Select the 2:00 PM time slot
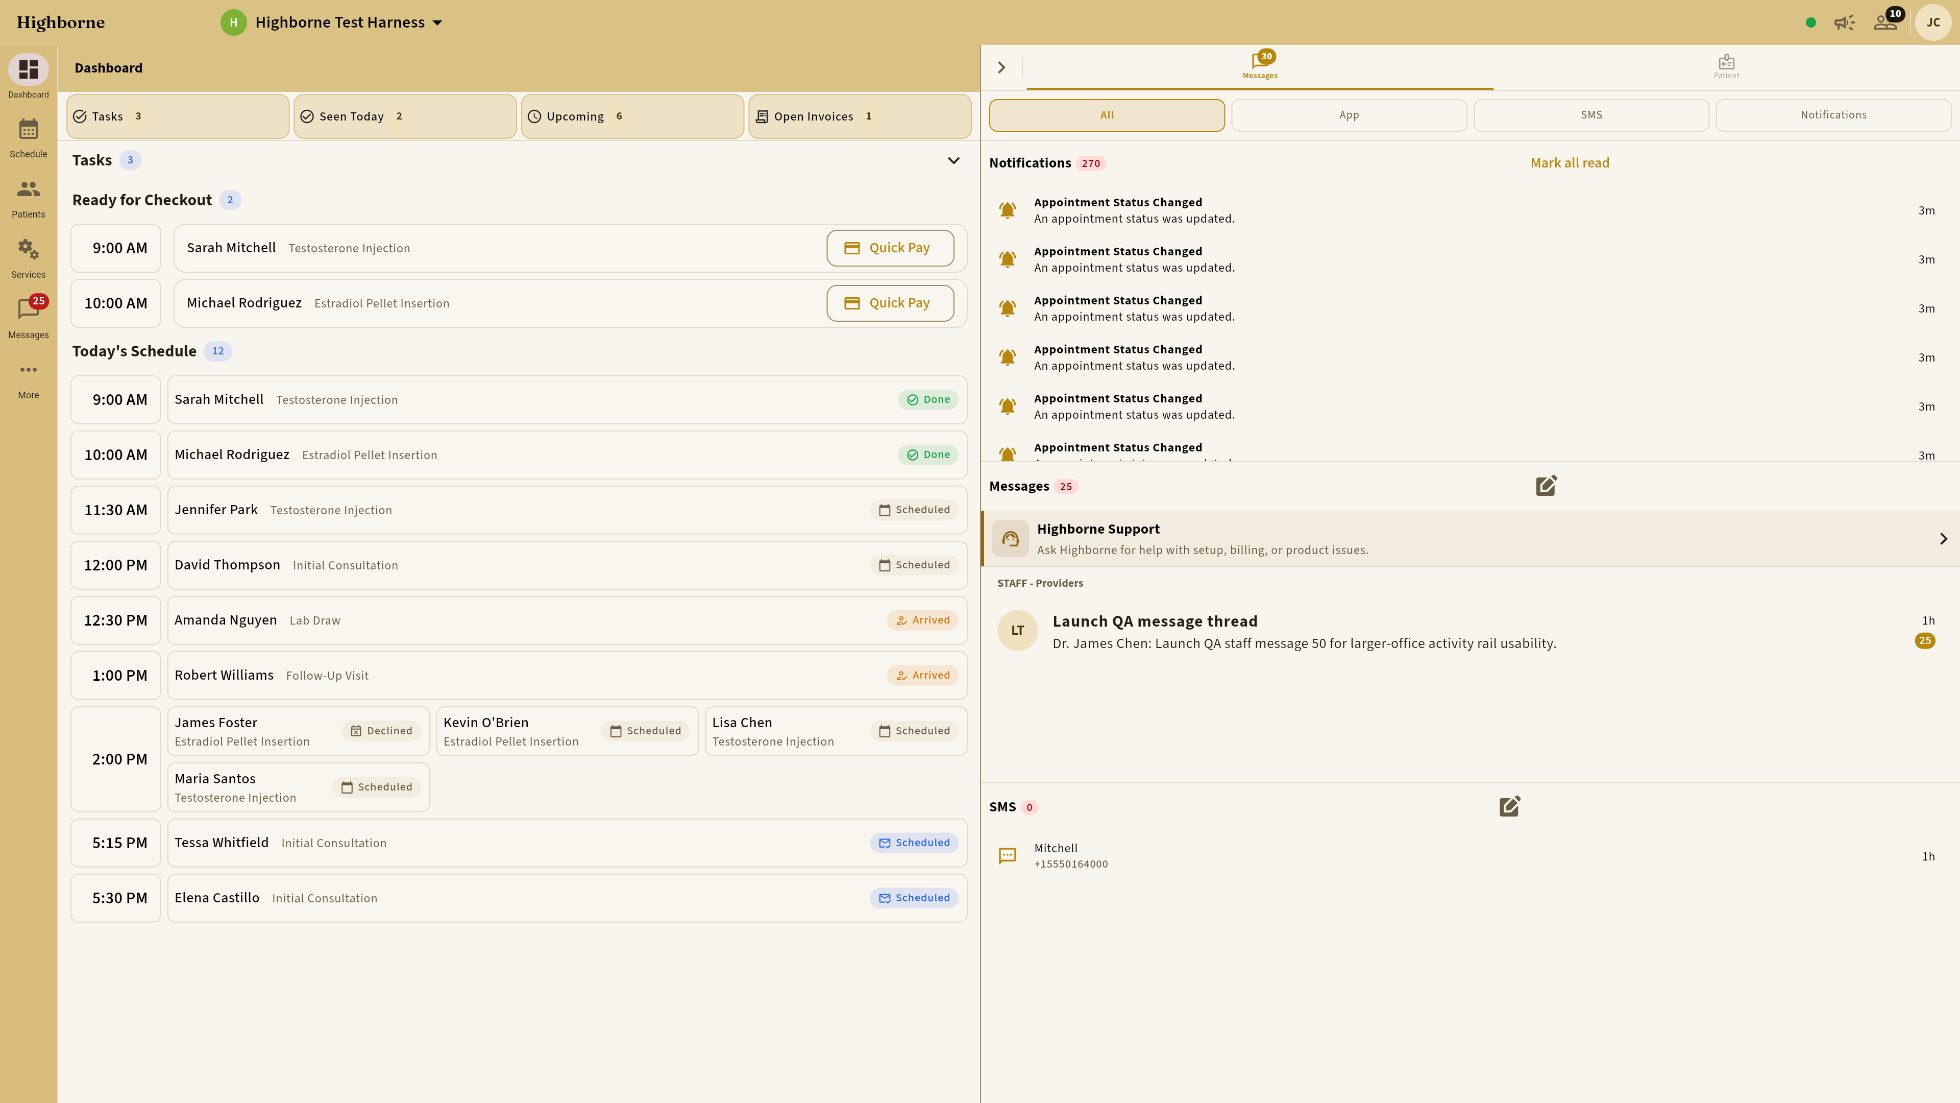The width and height of the screenshot is (1960, 1103). click(116, 759)
